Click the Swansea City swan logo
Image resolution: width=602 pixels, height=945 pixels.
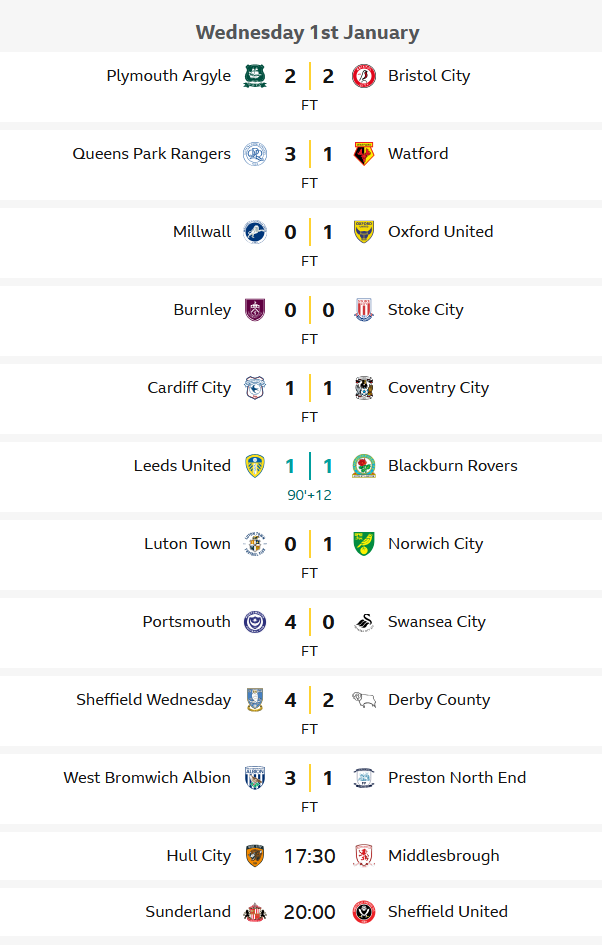point(364,622)
